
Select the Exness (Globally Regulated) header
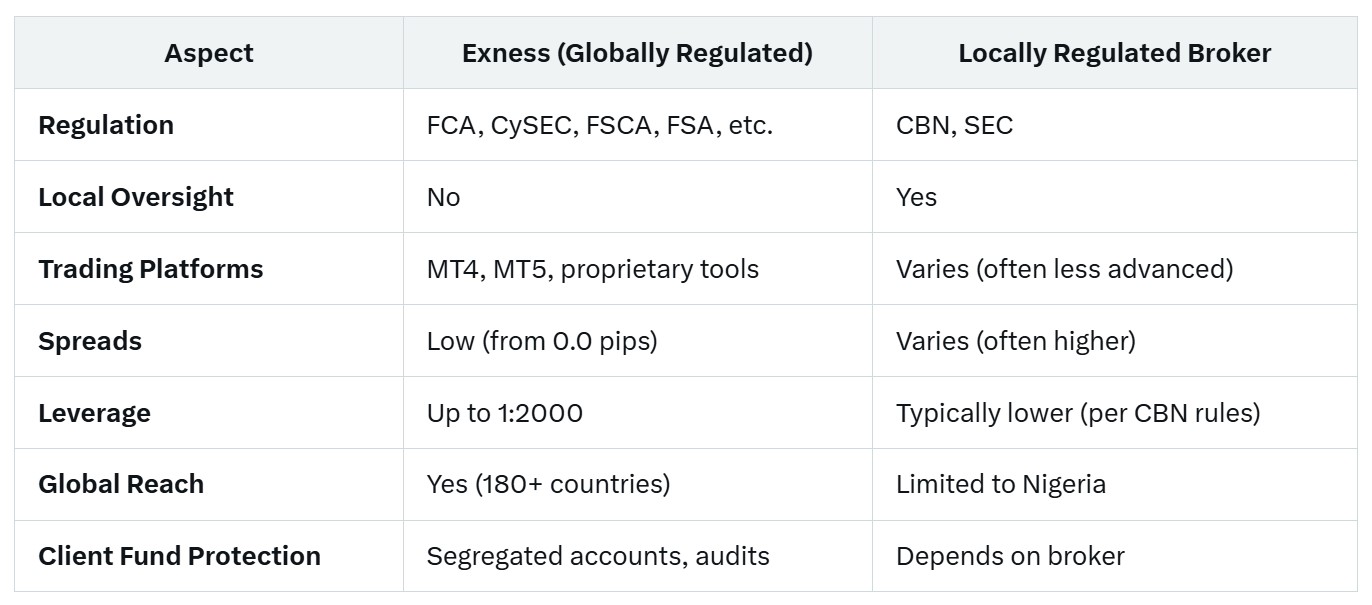[x=637, y=53]
